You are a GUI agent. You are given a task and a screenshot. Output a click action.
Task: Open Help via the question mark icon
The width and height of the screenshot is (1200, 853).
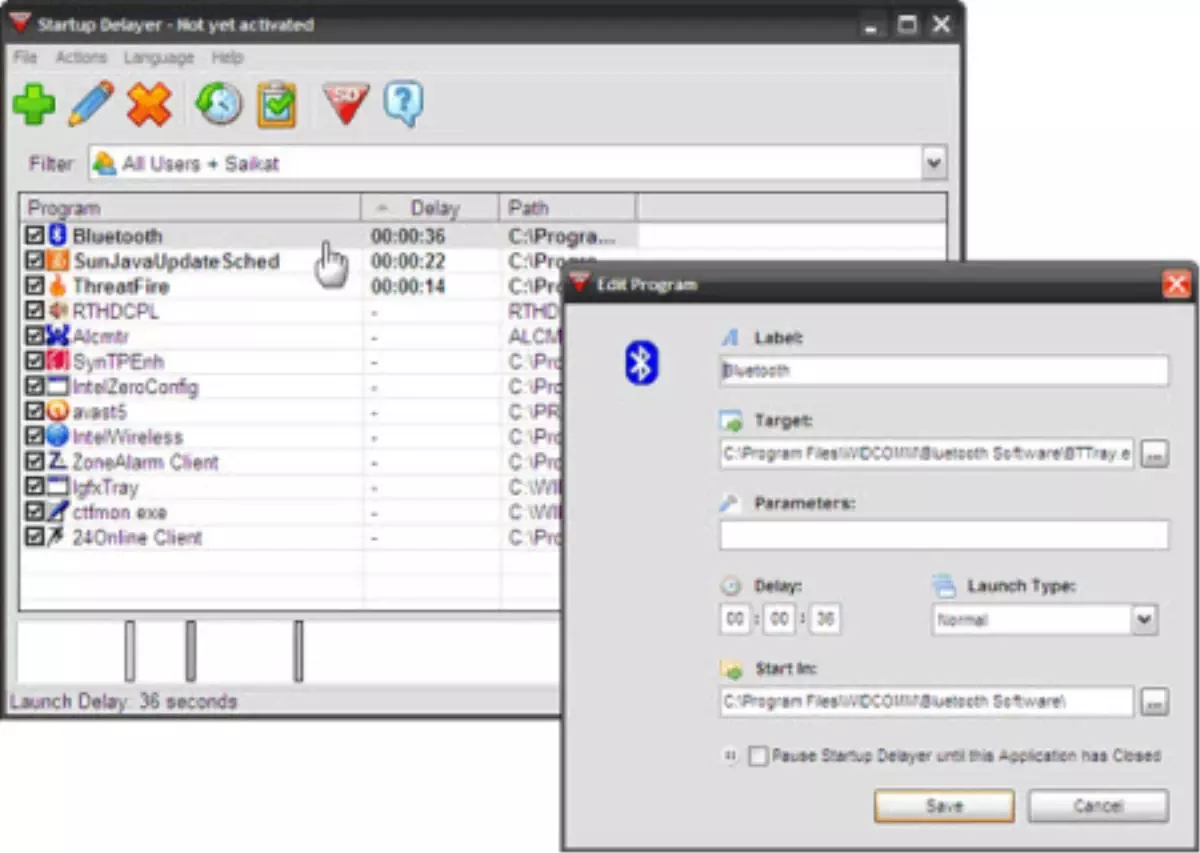[404, 104]
